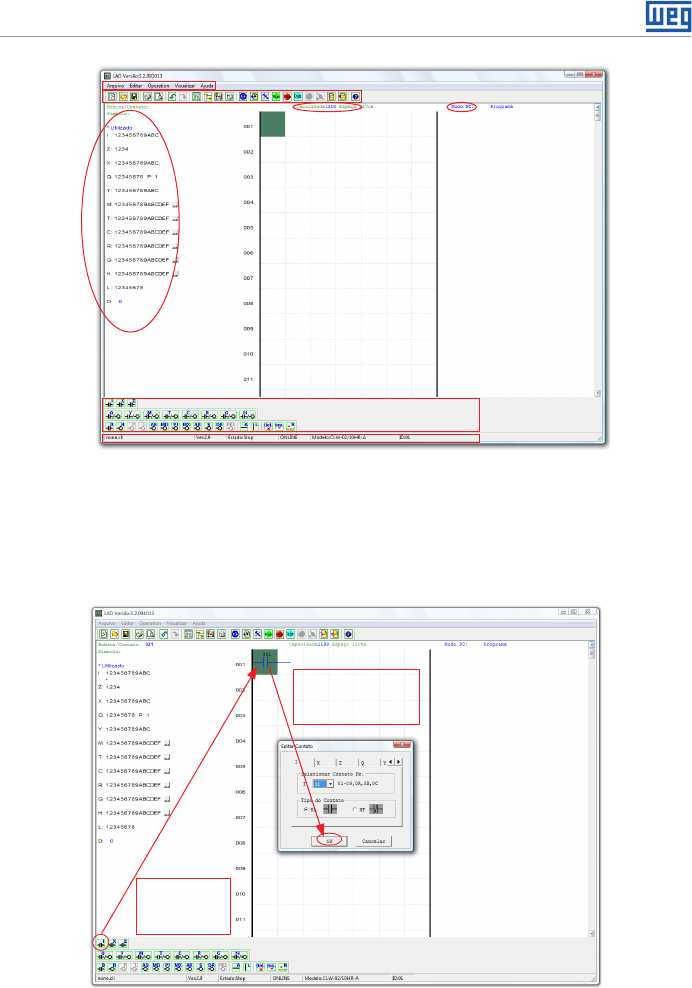This screenshot has height=988, width=692.
Task: Click Undo arrow icon in upper window toolbar
Action: 172,96
